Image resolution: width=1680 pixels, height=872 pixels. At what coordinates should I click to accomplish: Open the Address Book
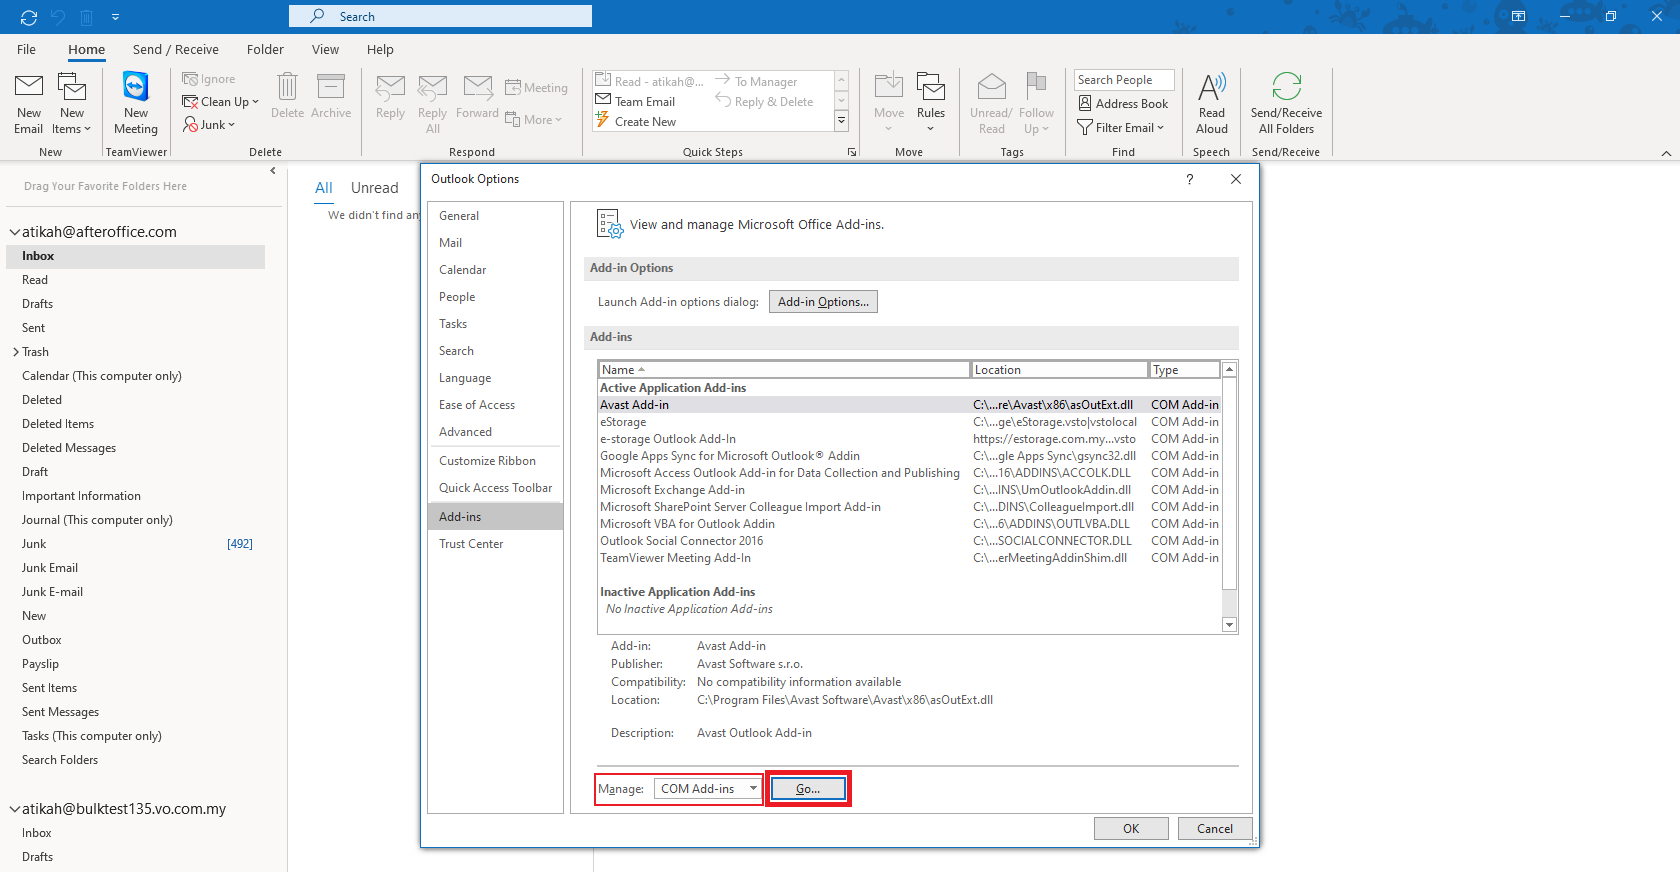click(x=1123, y=104)
